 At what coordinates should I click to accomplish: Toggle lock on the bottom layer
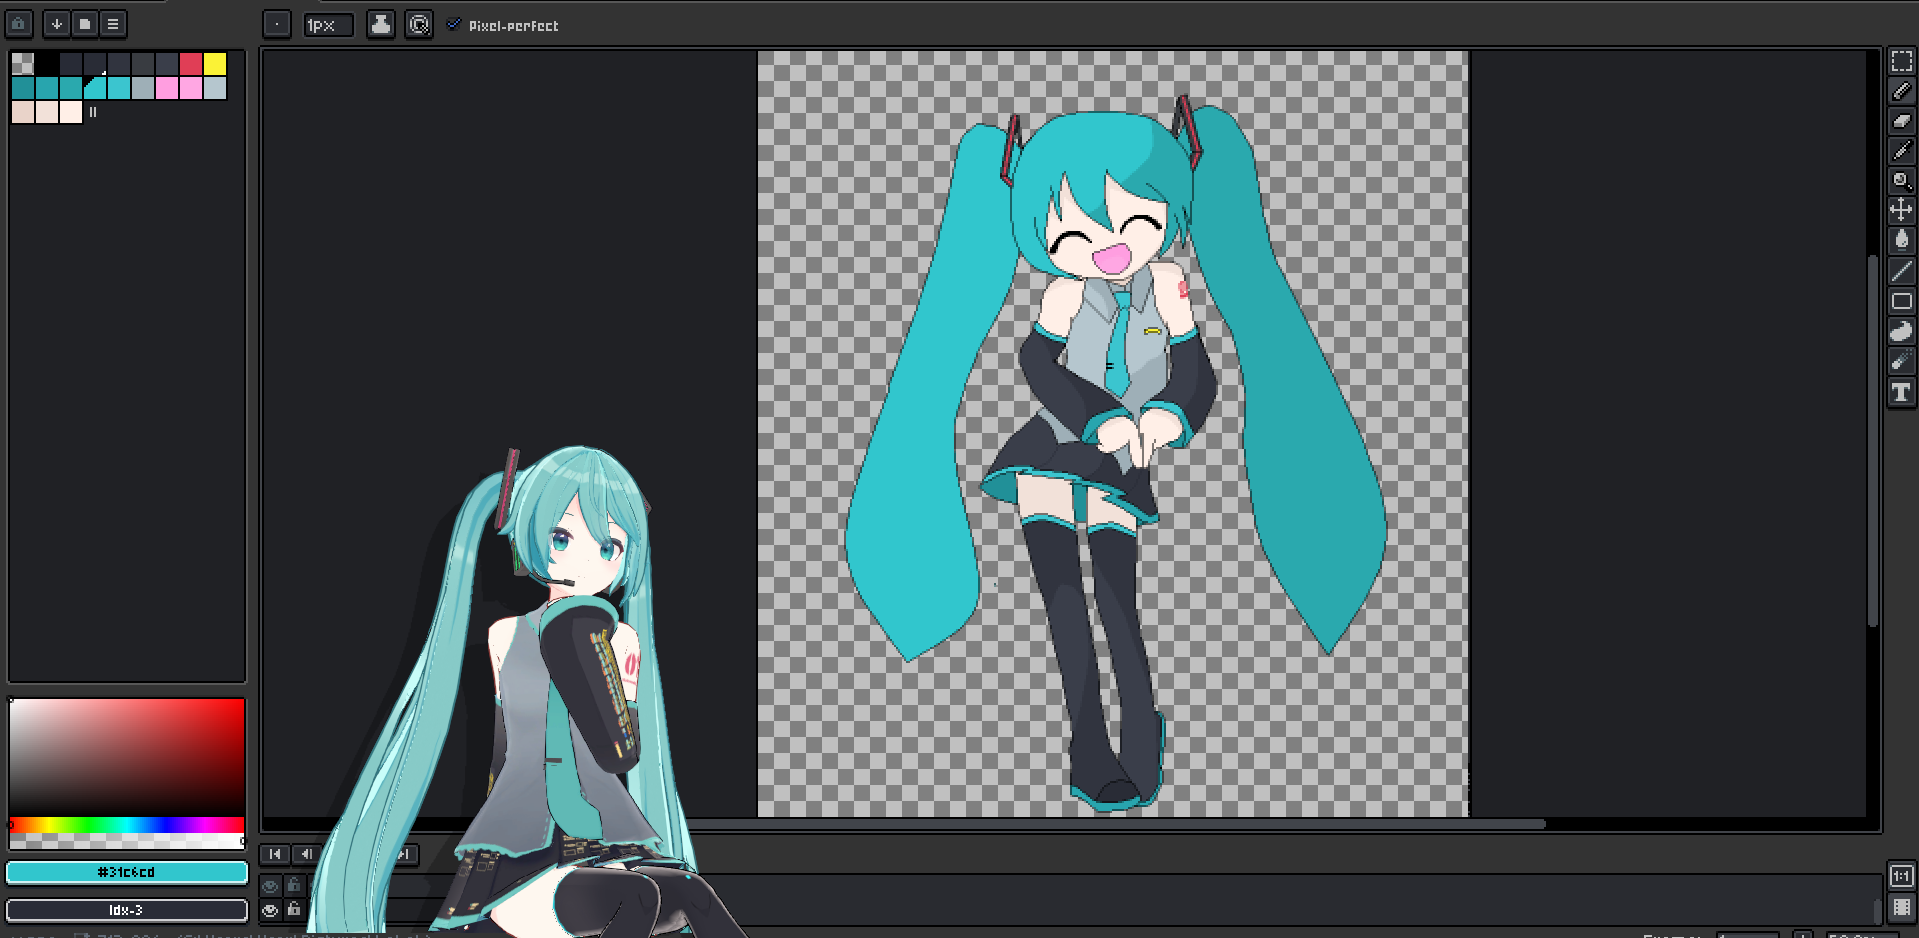[294, 910]
